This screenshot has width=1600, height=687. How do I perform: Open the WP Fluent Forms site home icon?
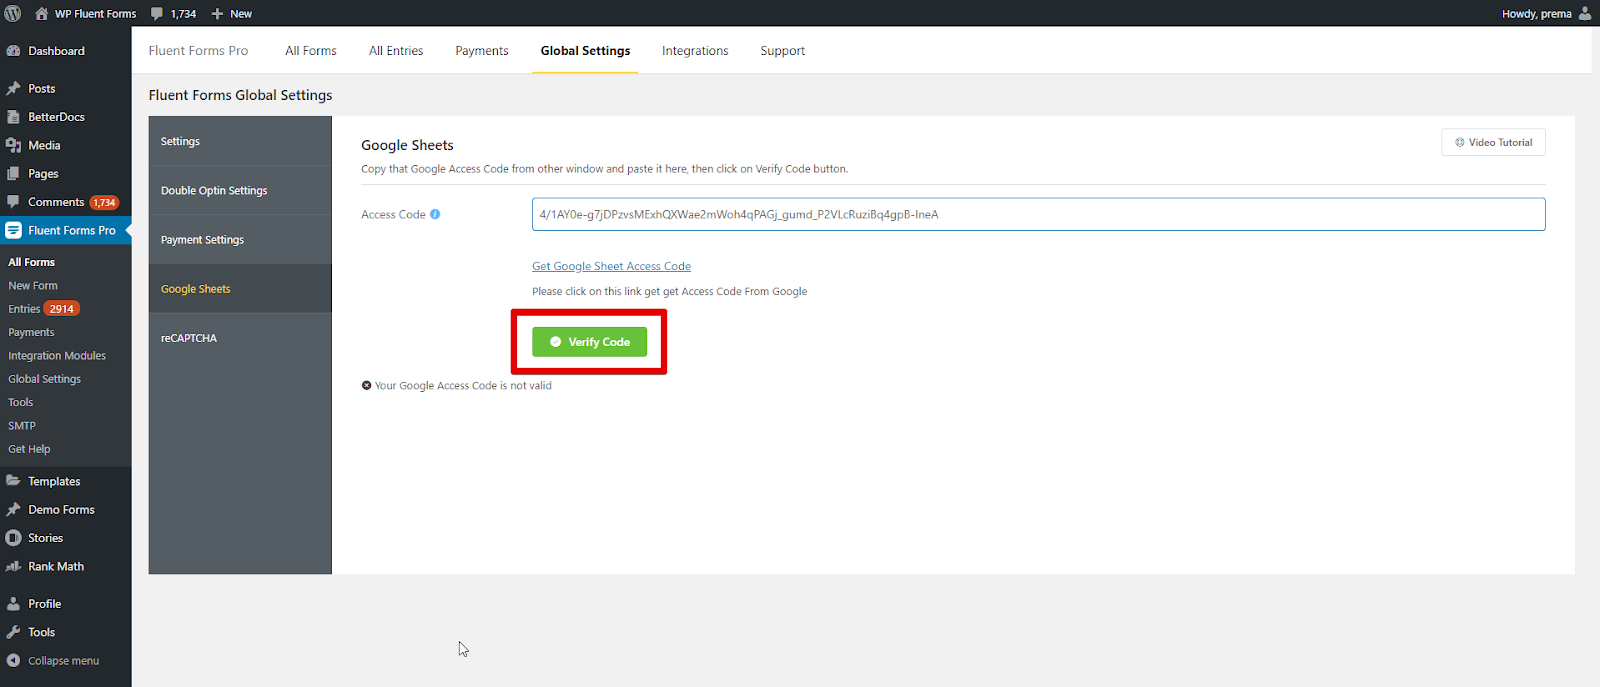(x=41, y=14)
